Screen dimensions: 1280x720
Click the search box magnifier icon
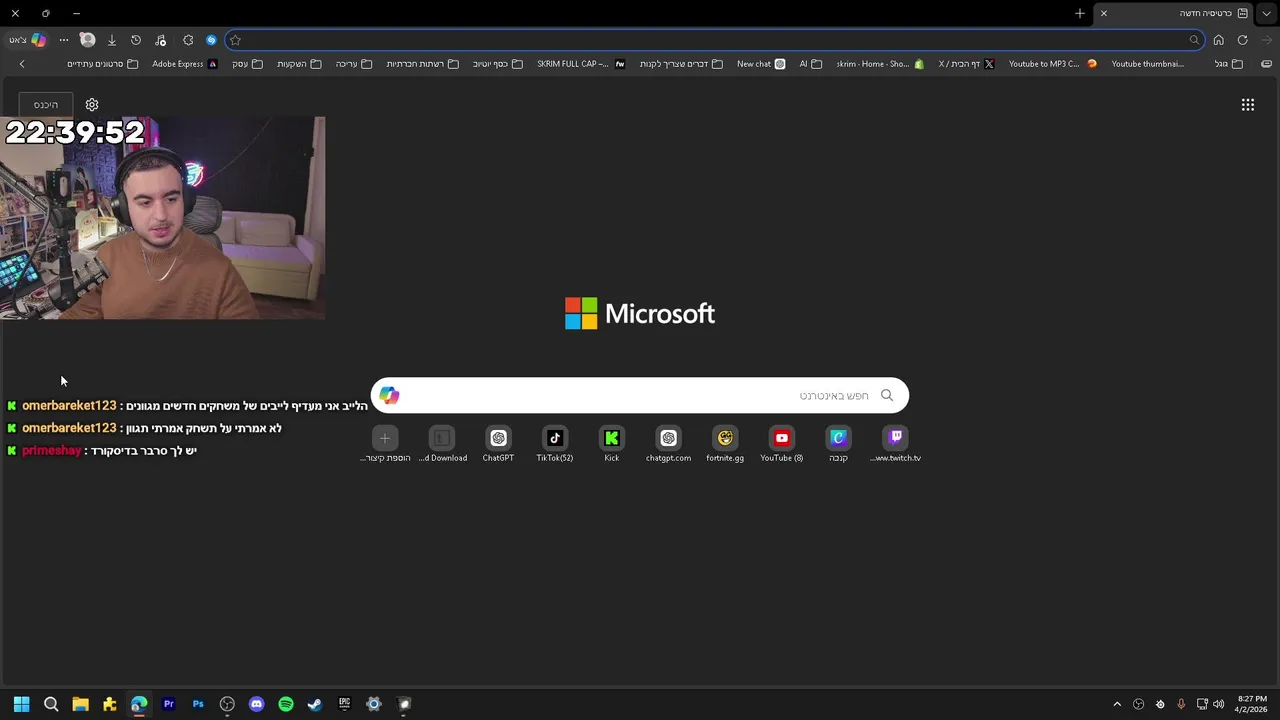click(x=886, y=395)
